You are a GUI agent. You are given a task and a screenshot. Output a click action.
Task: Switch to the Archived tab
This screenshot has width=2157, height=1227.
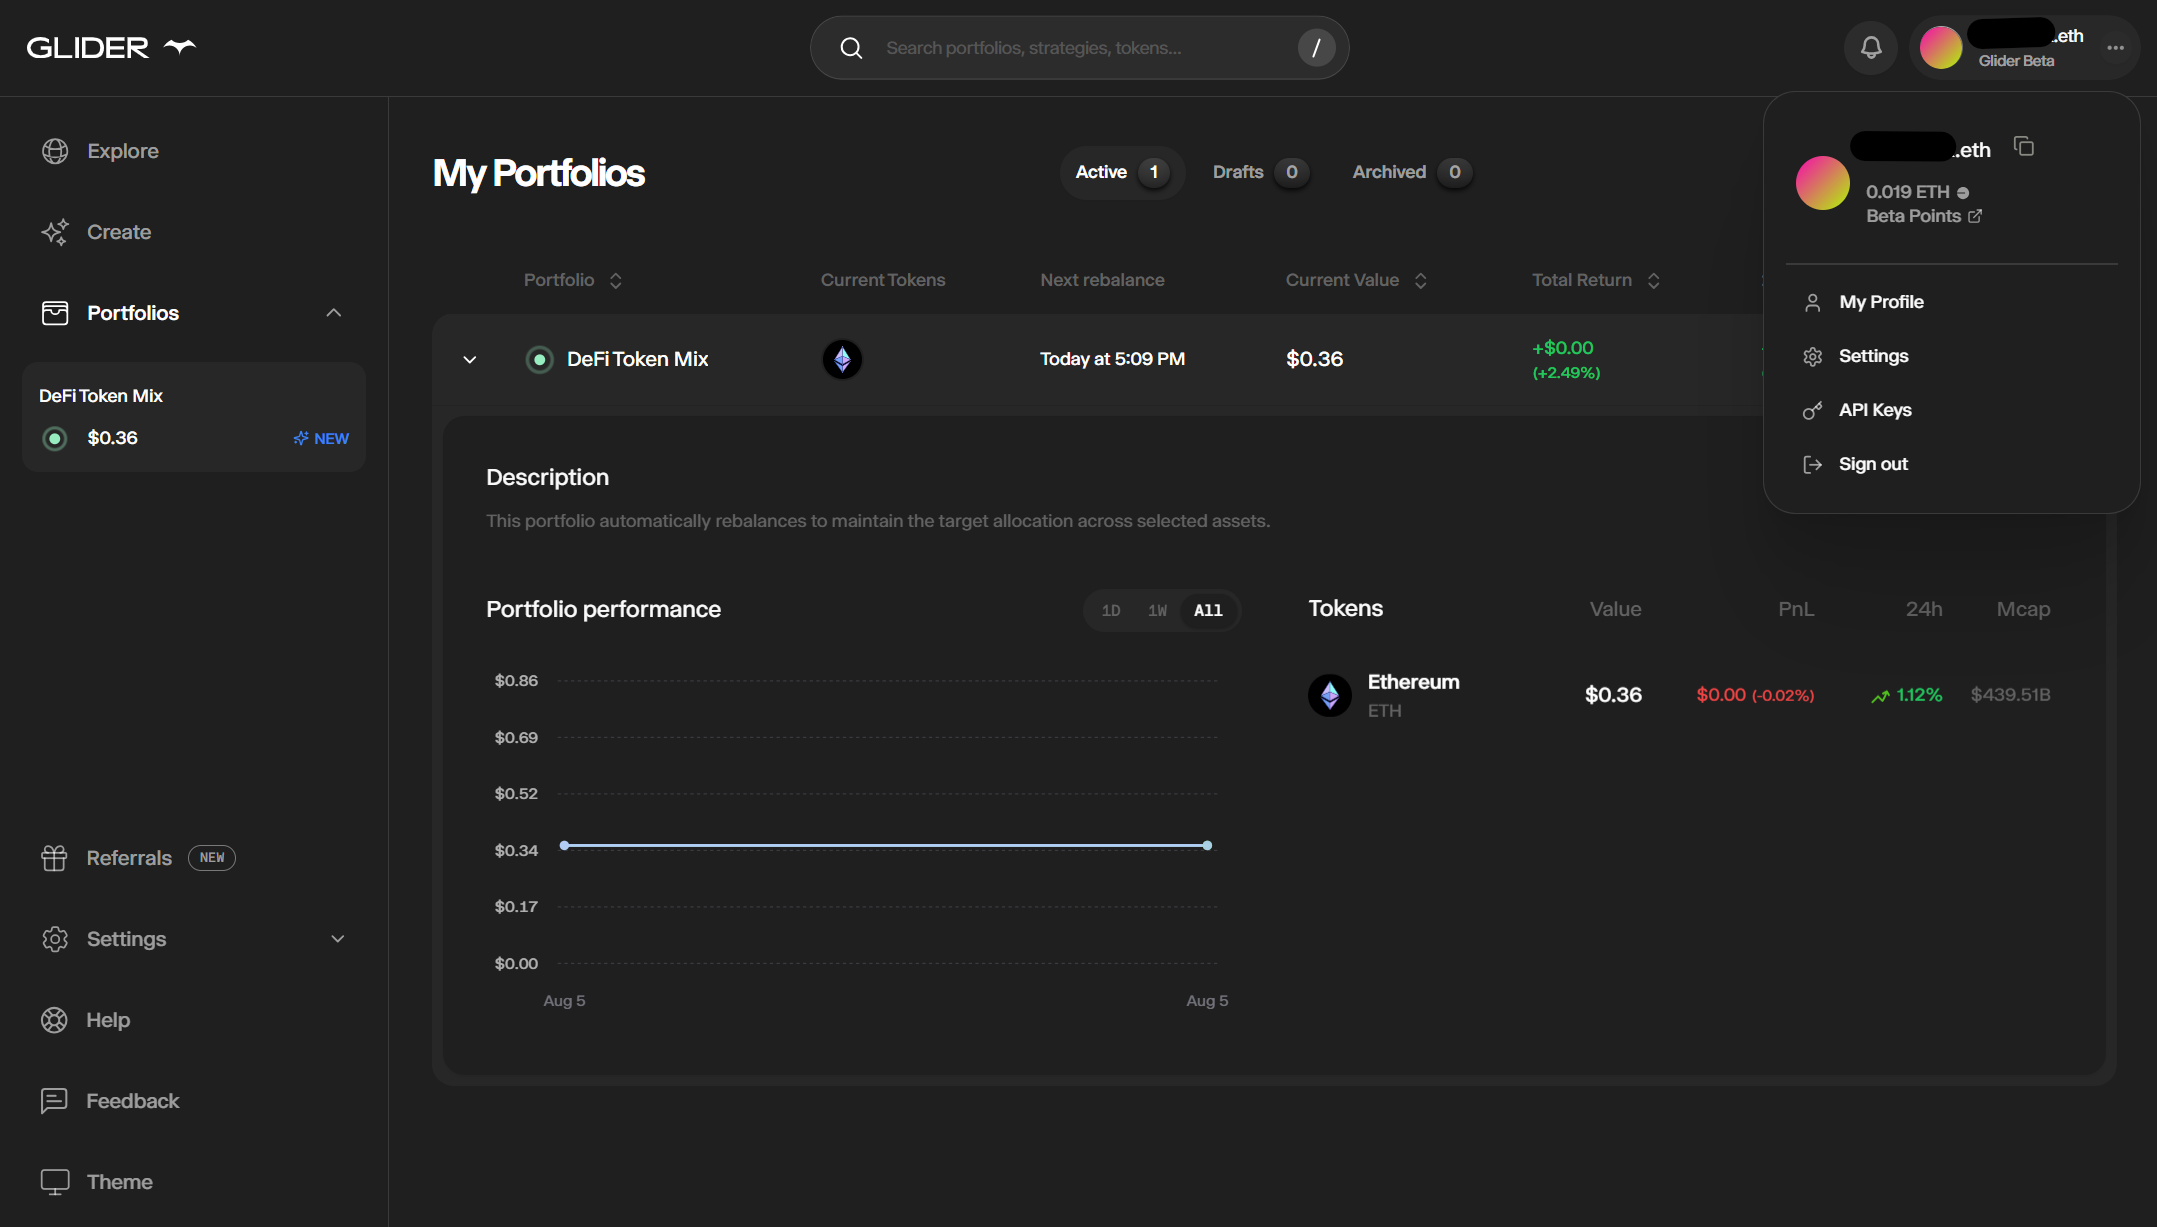(1412, 172)
